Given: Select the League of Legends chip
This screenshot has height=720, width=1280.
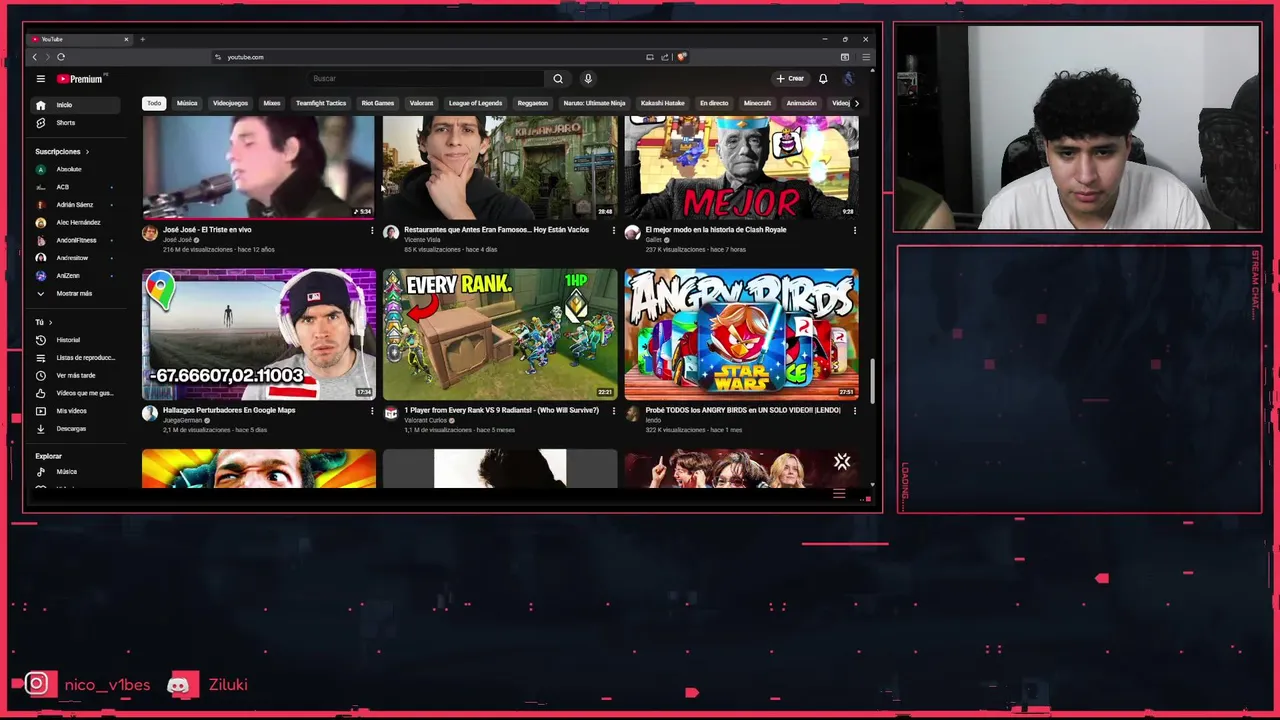Looking at the screenshot, I should point(475,103).
